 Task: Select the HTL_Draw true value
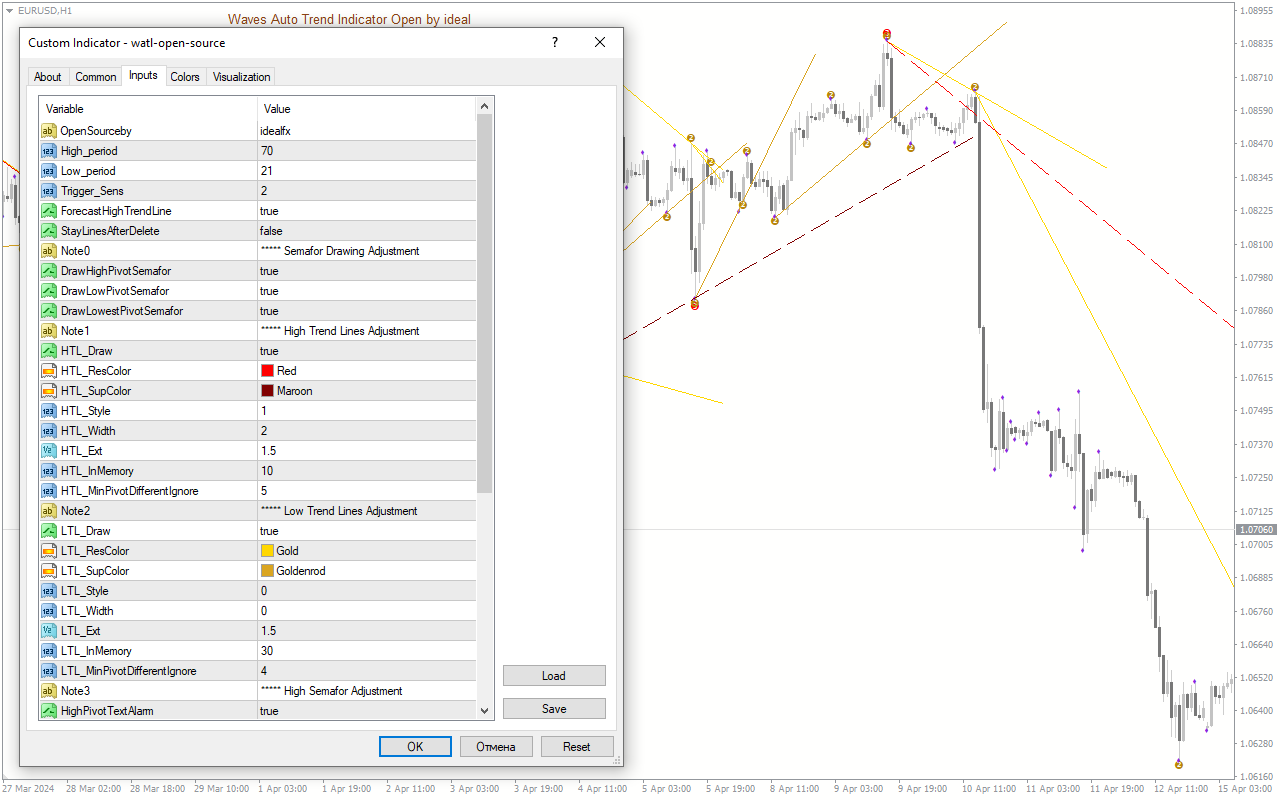pyautogui.click(x=269, y=351)
